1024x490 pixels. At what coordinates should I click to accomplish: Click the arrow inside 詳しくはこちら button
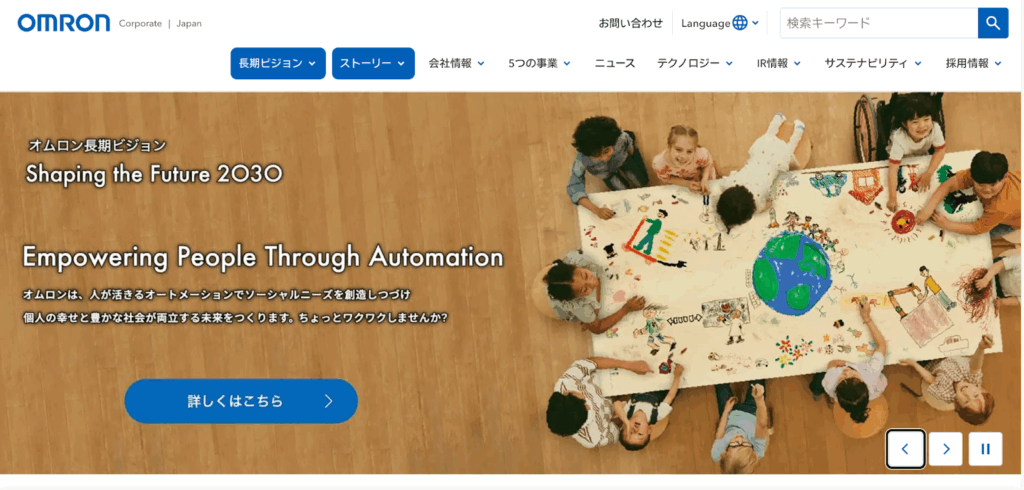(328, 401)
